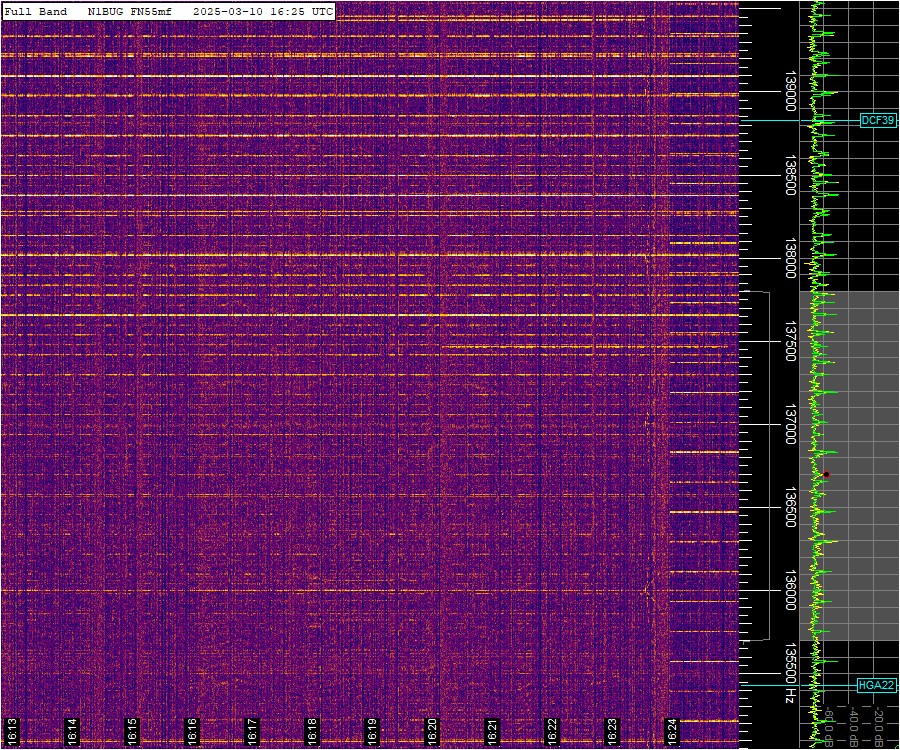Click the 137500 frequency scale label
The width and height of the screenshot is (900, 750).
(x=790, y=342)
